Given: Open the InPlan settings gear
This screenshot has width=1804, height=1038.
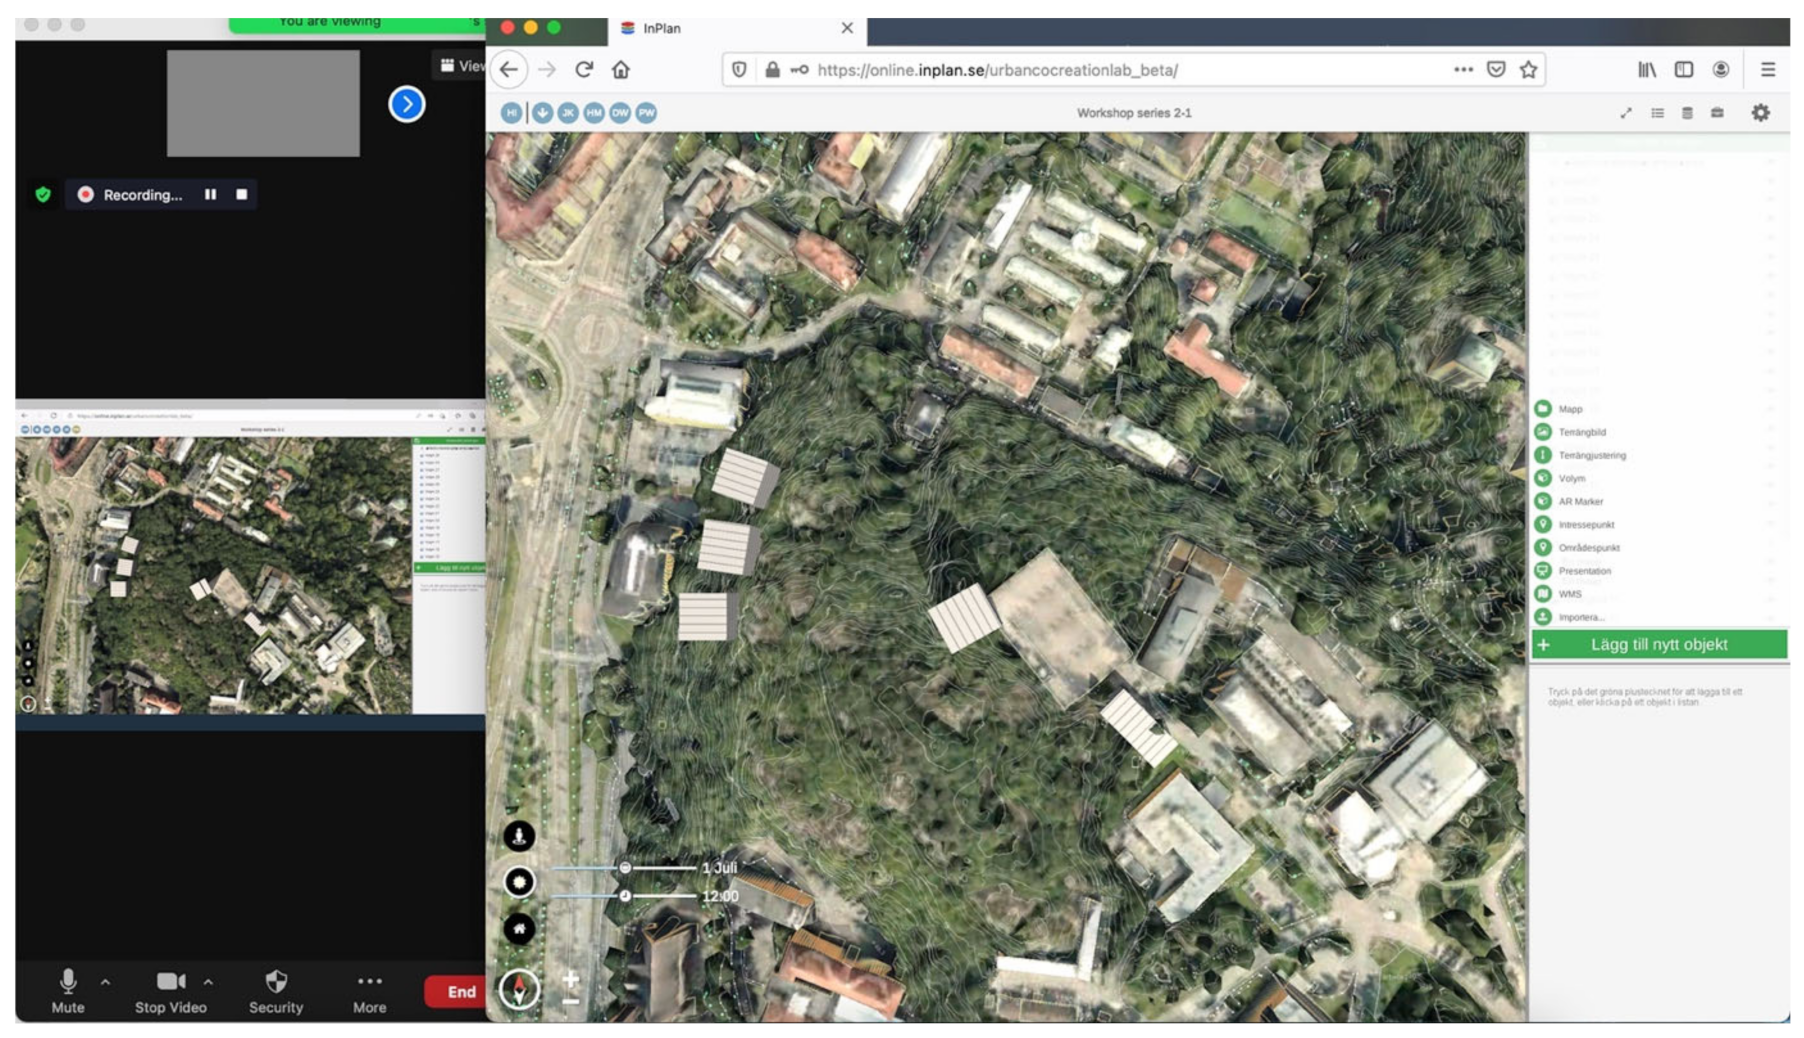Looking at the screenshot, I should pyautogui.click(x=1760, y=113).
